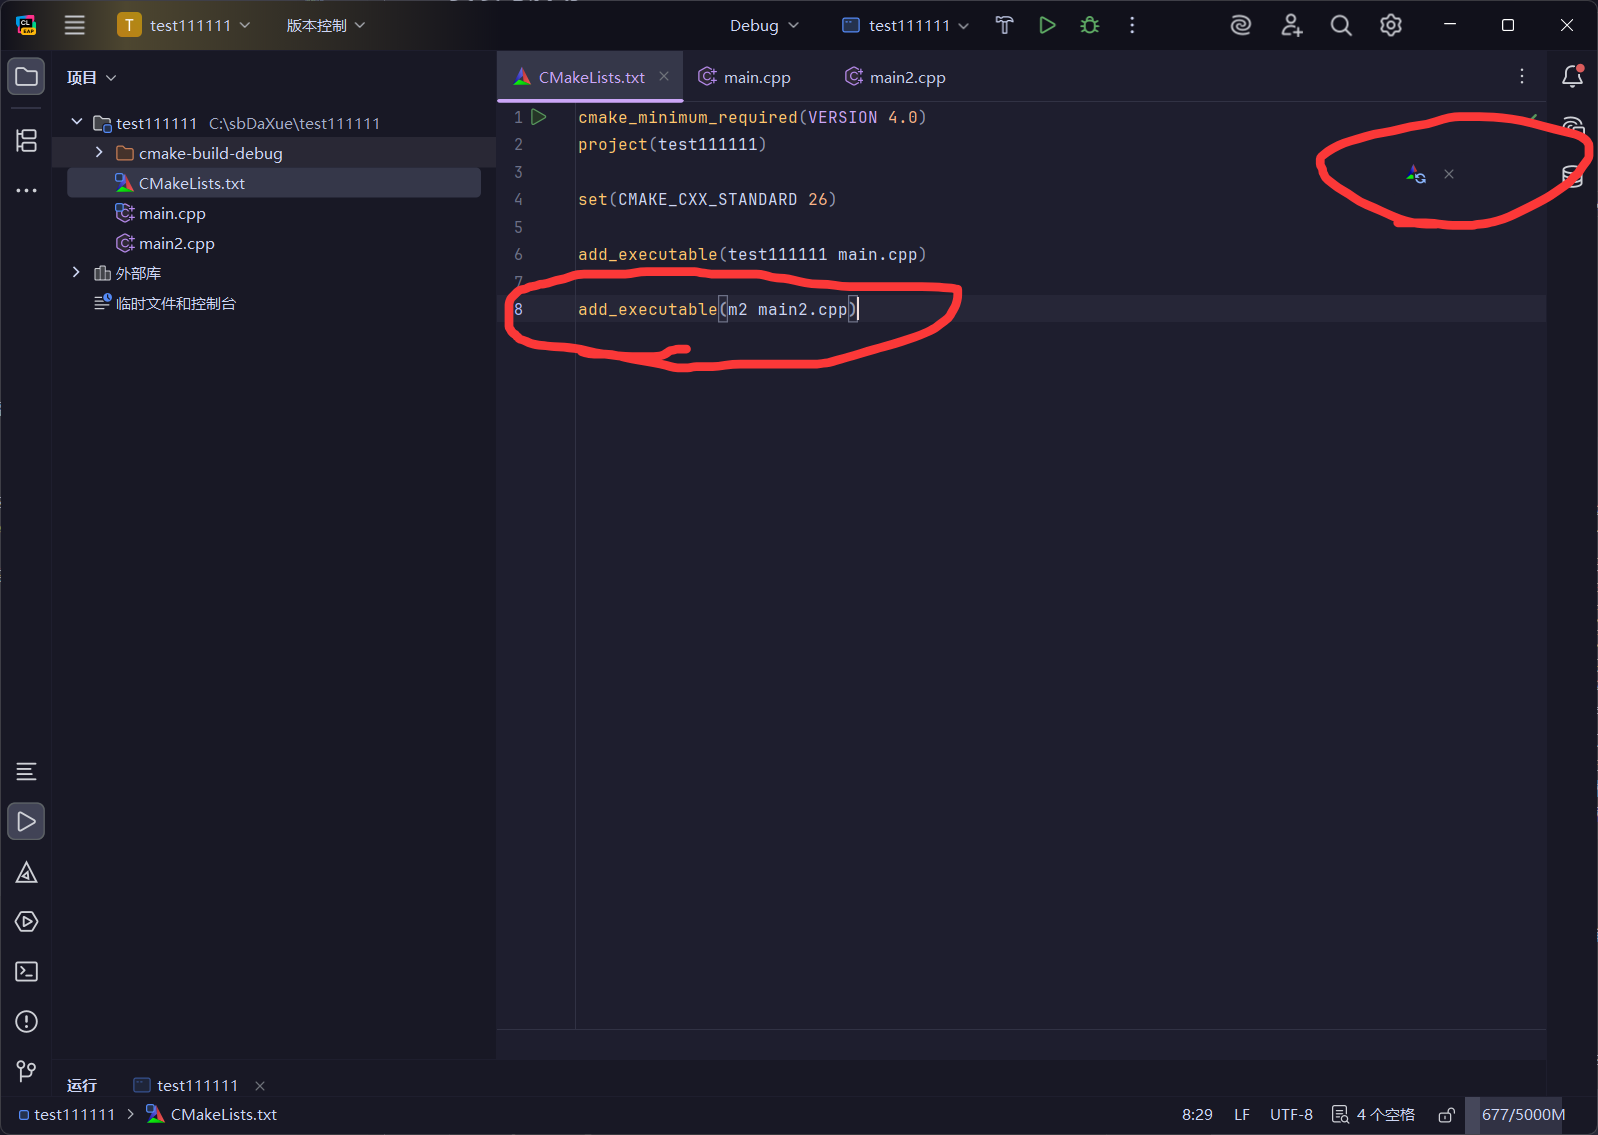
Task: Click the LF line separator button
Action: pyautogui.click(x=1241, y=1115)
